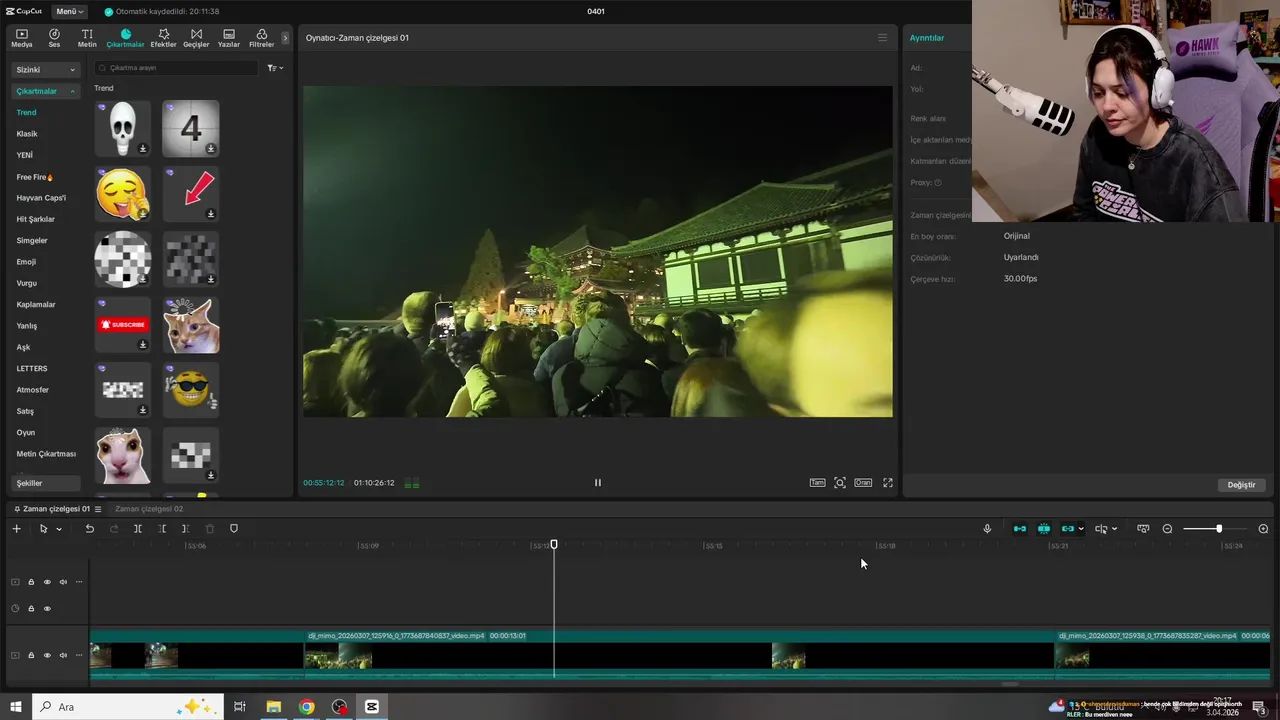Switch to Zaman çizelgesi 02 tab
Screen dimensions: 1280x720
coord(149,509)
